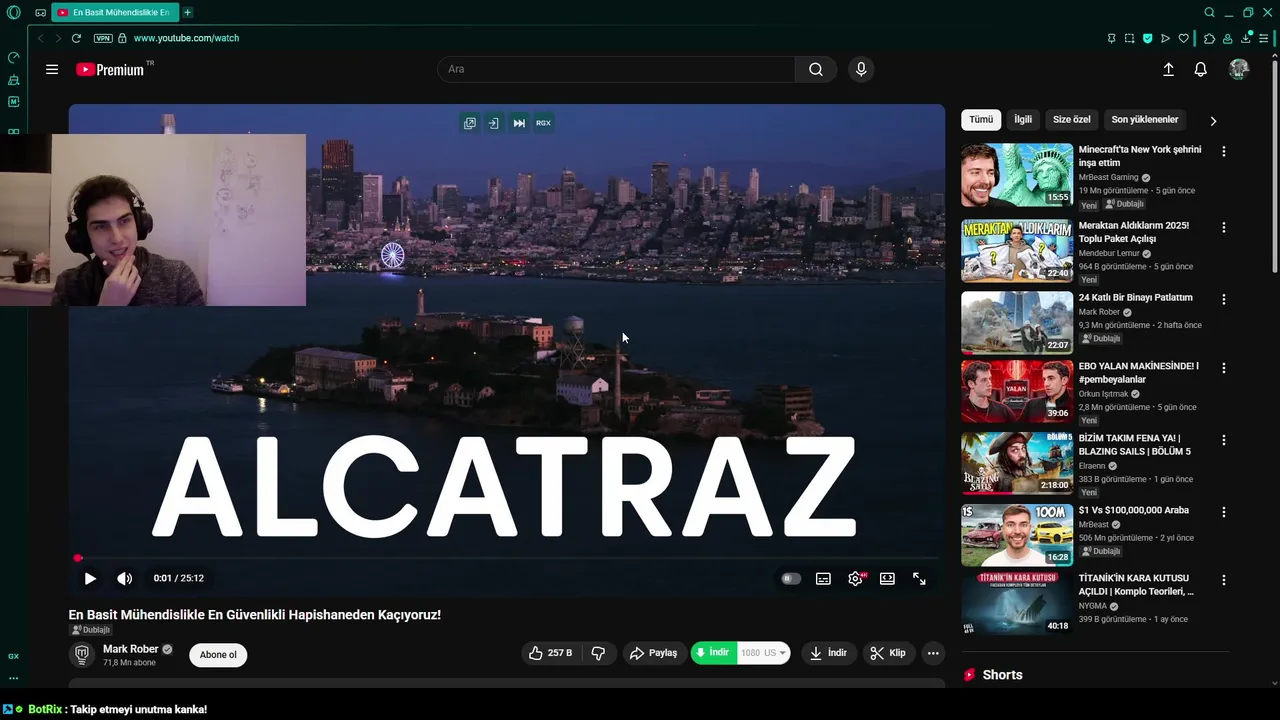Toggle theater mode view
This screenshot has width=1280, height=720.
click(x=887, y=578)
